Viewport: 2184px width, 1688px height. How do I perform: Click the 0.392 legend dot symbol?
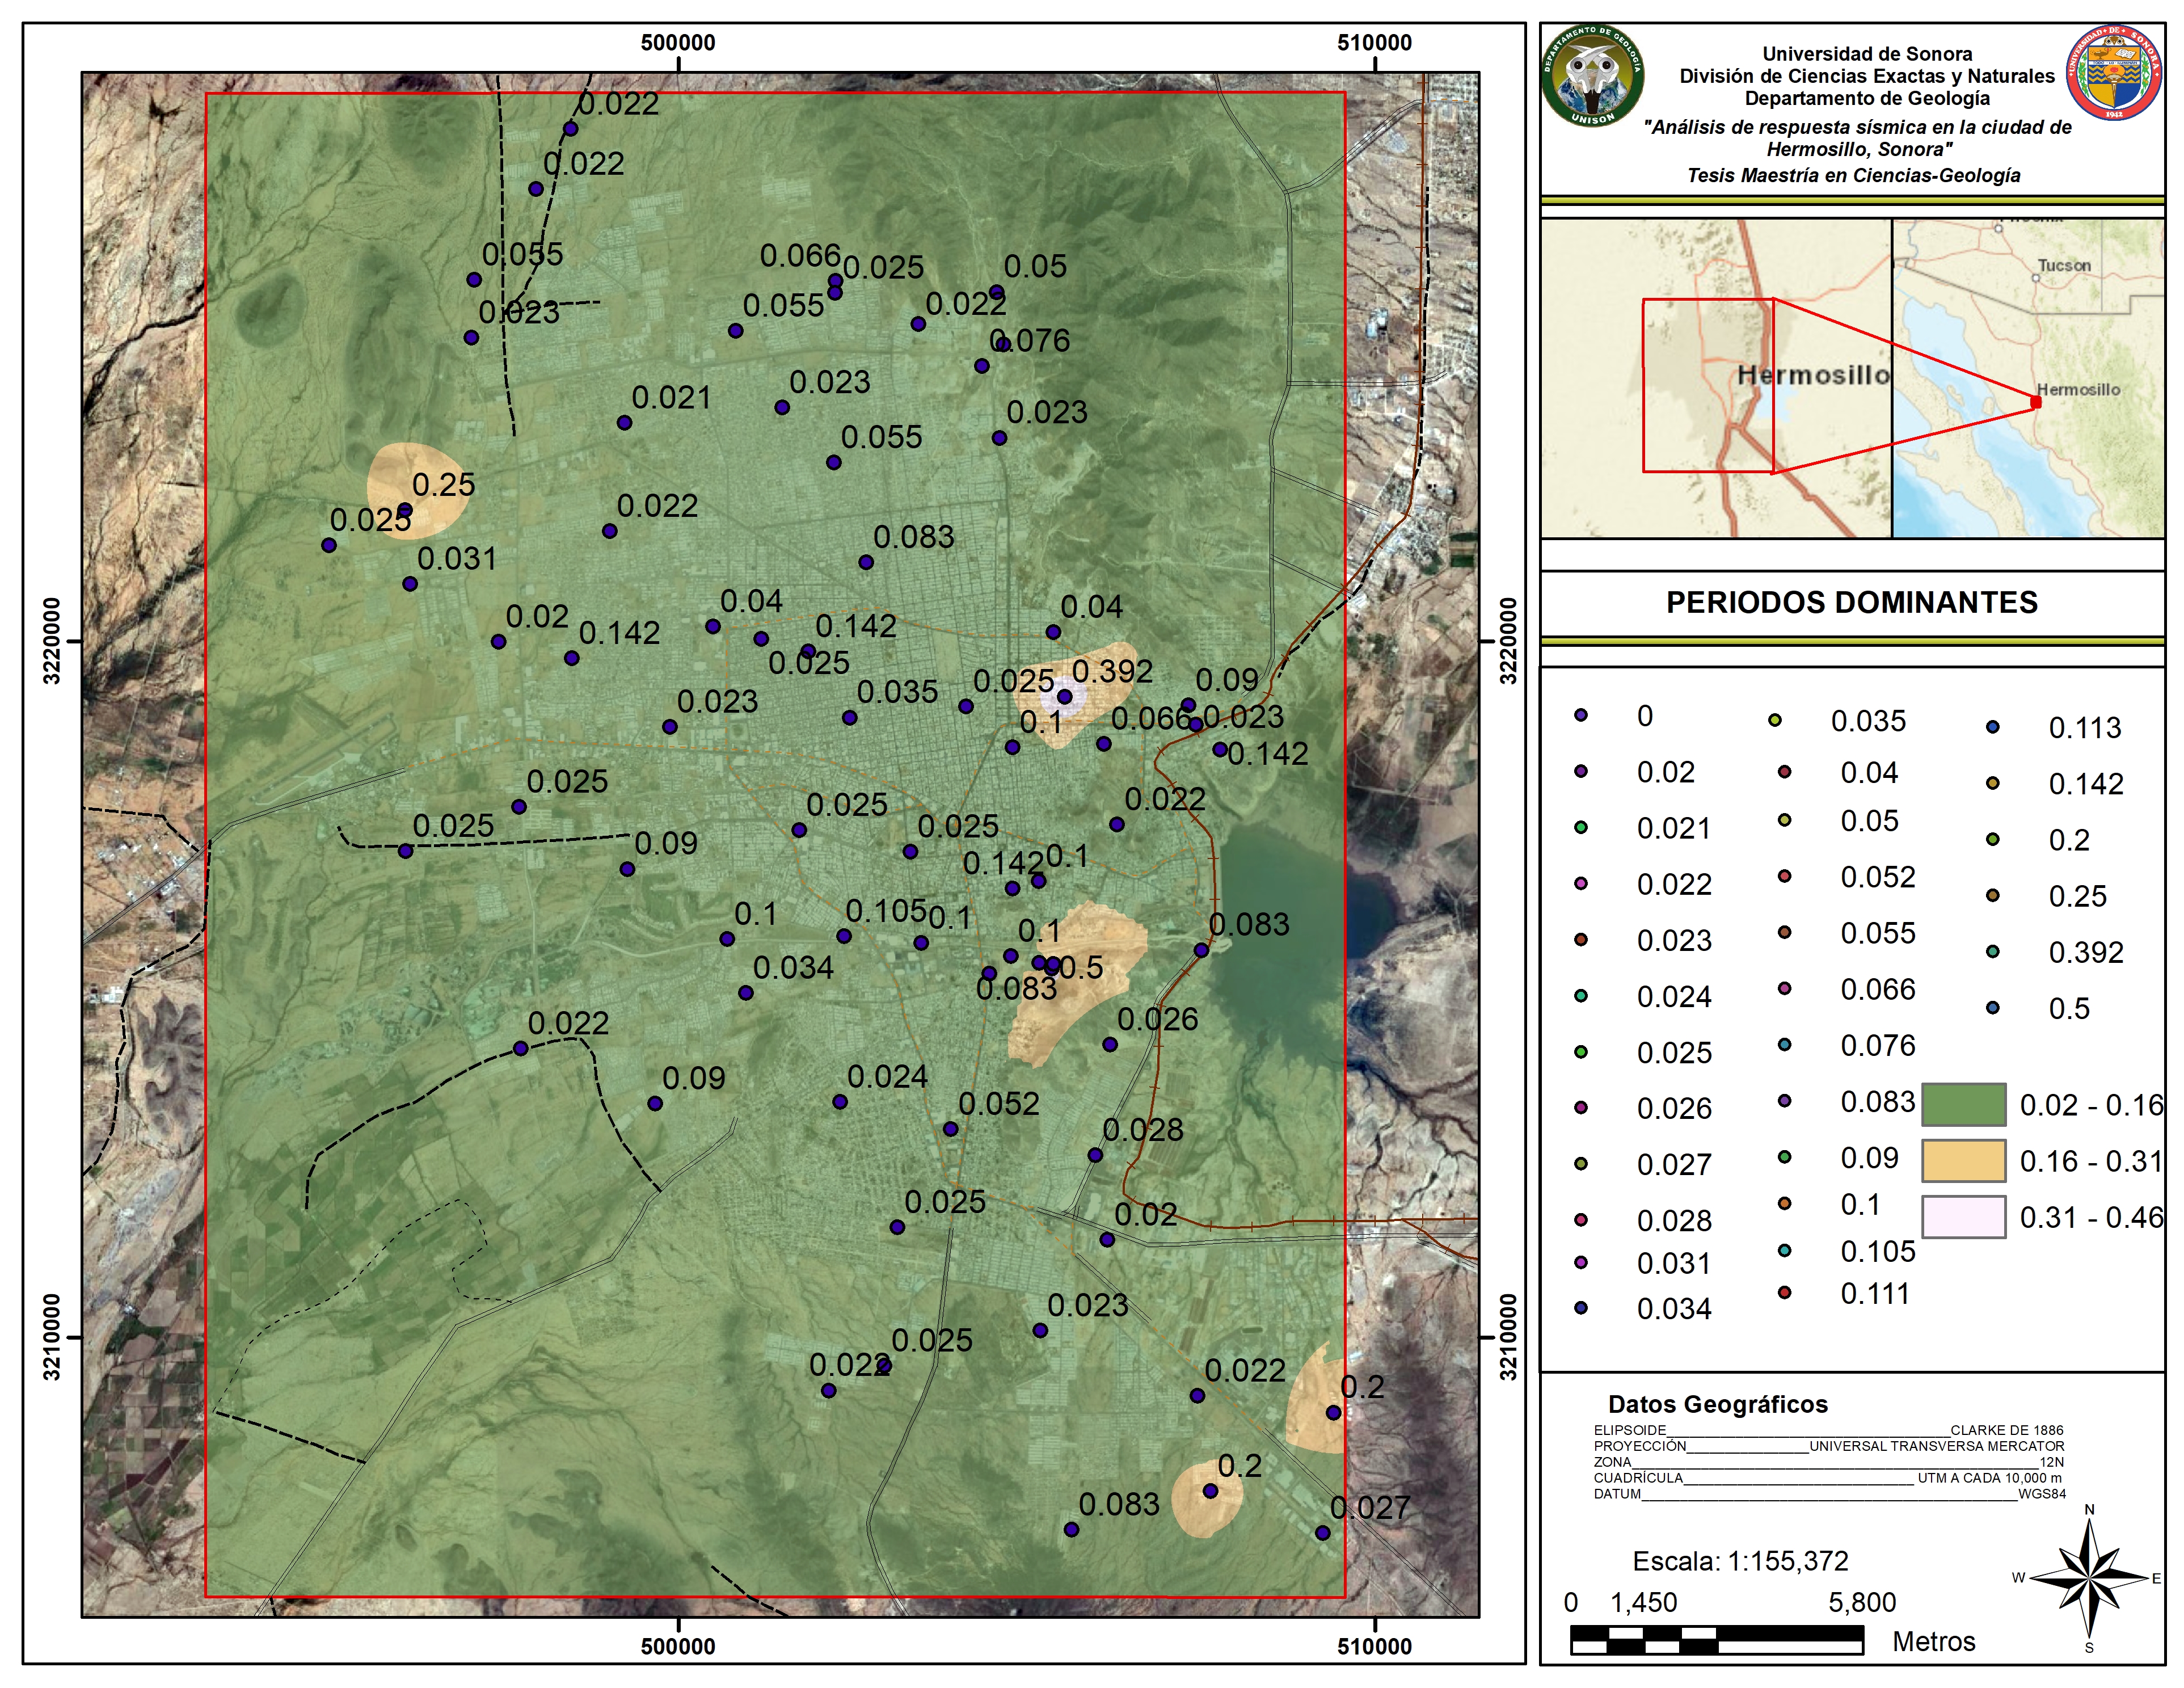1993,951
